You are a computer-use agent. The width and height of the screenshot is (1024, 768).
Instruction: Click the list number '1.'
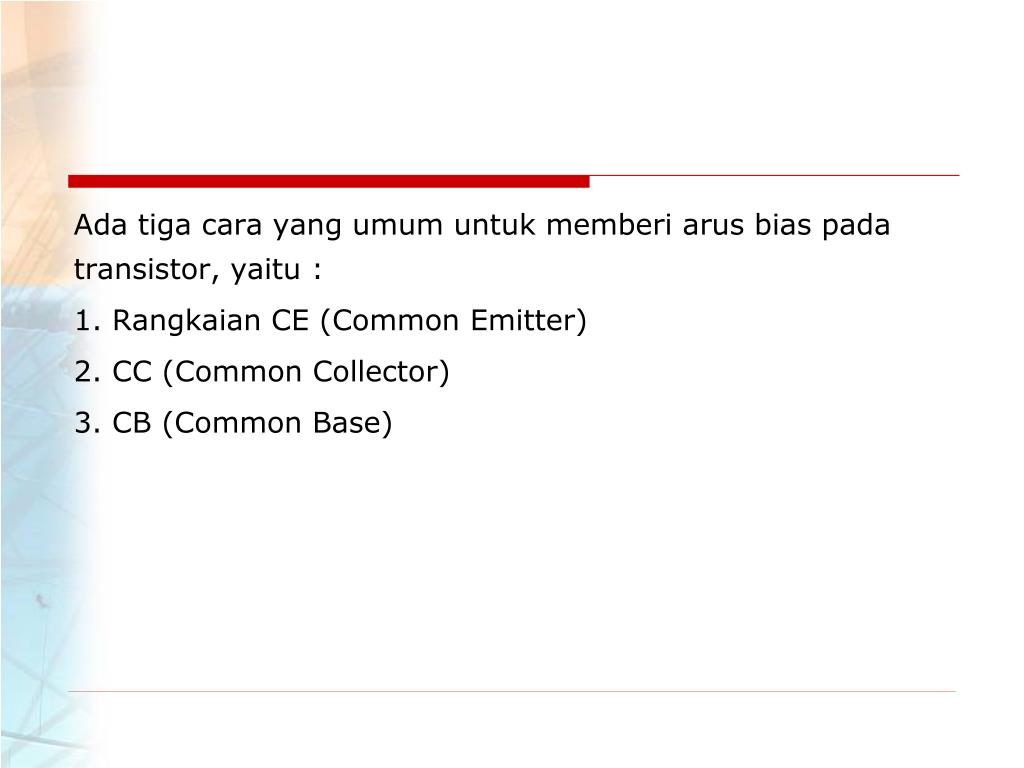point(88,321)
